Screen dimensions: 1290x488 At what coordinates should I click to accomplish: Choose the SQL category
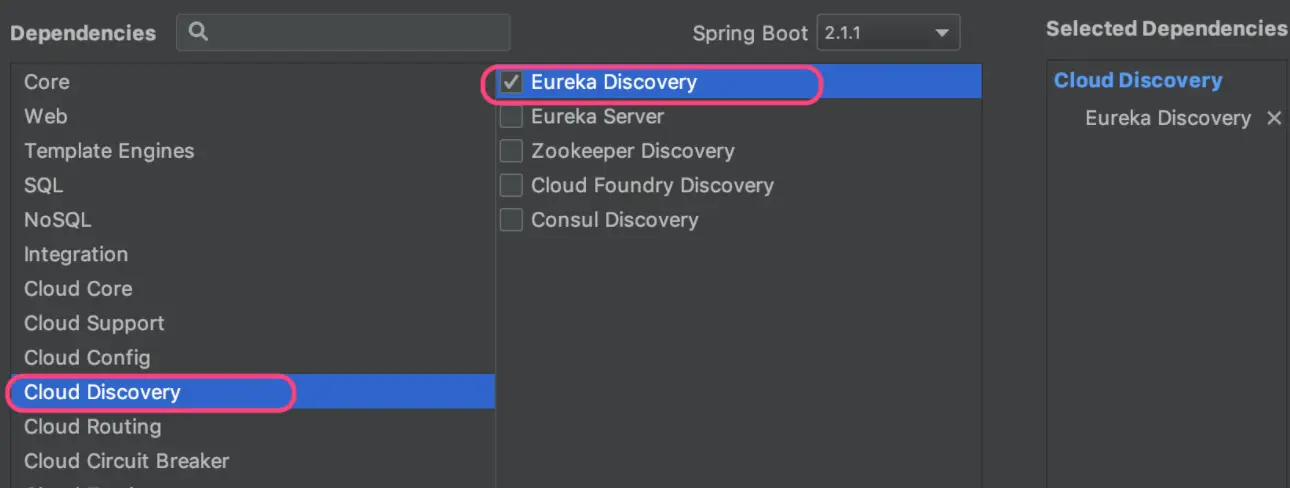pyautogui.click(x=43, y=185)
